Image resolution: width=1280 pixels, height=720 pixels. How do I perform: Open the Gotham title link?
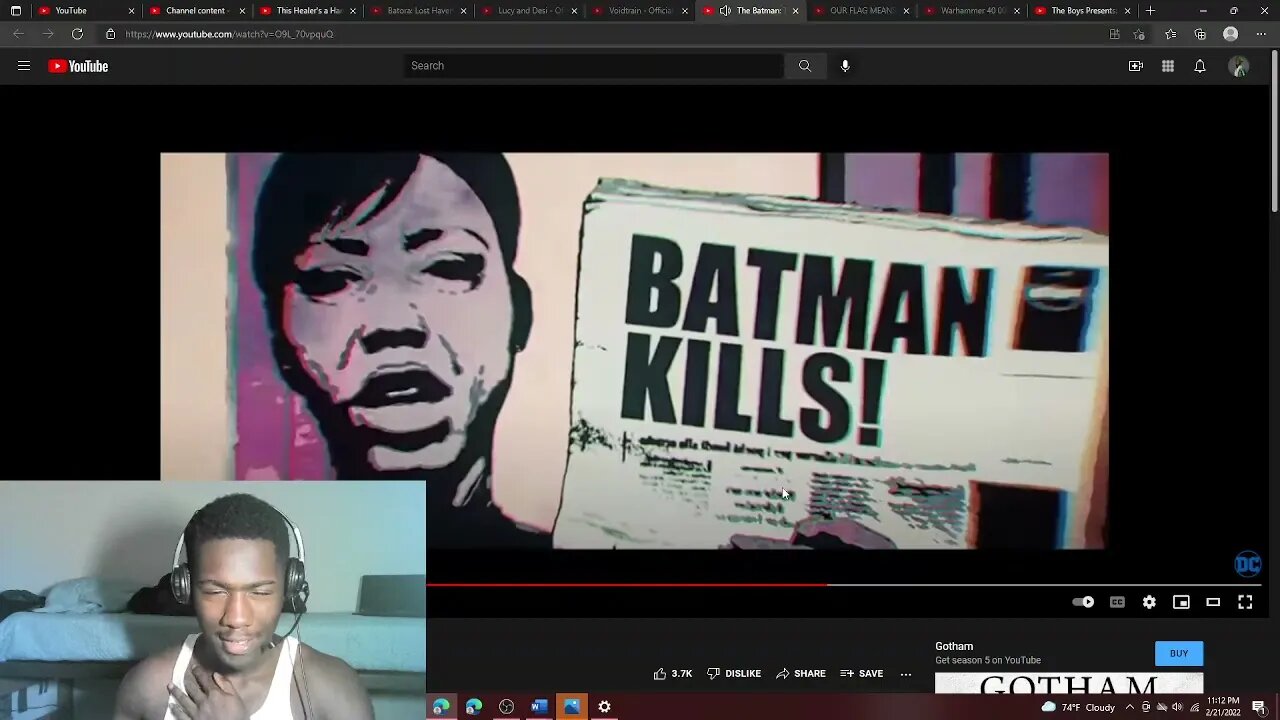(x=954, y=646)
